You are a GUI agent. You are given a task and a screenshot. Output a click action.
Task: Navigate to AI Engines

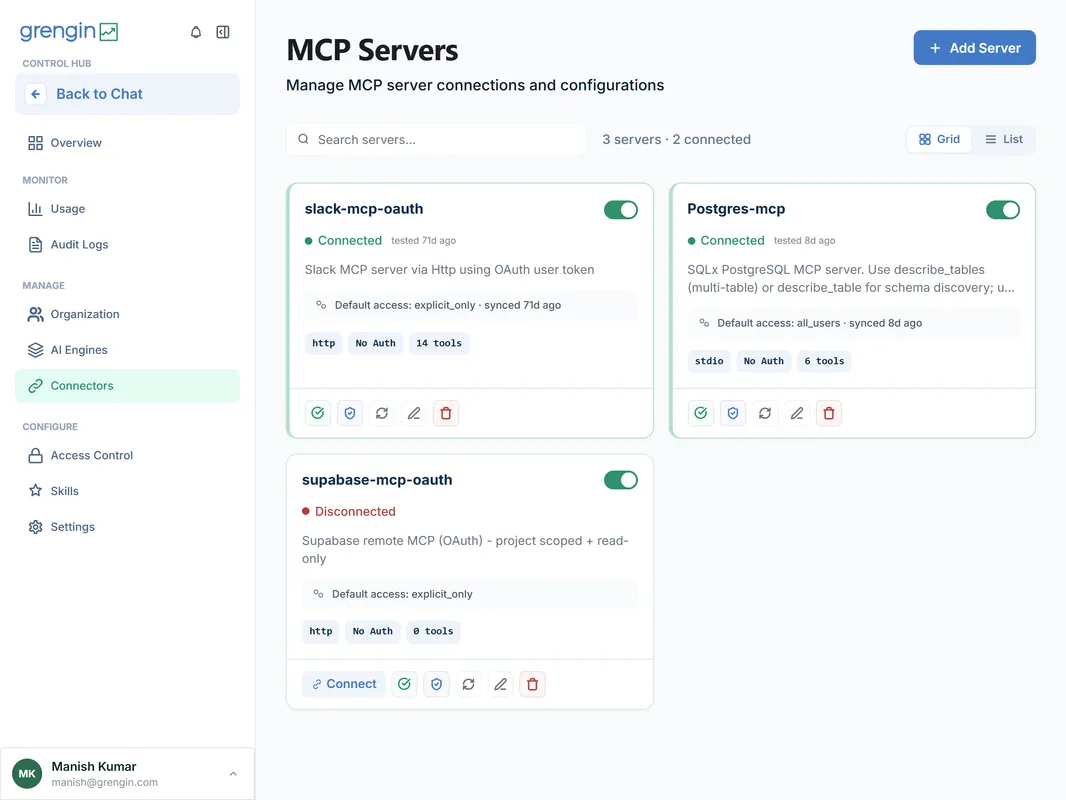point(127,349)
